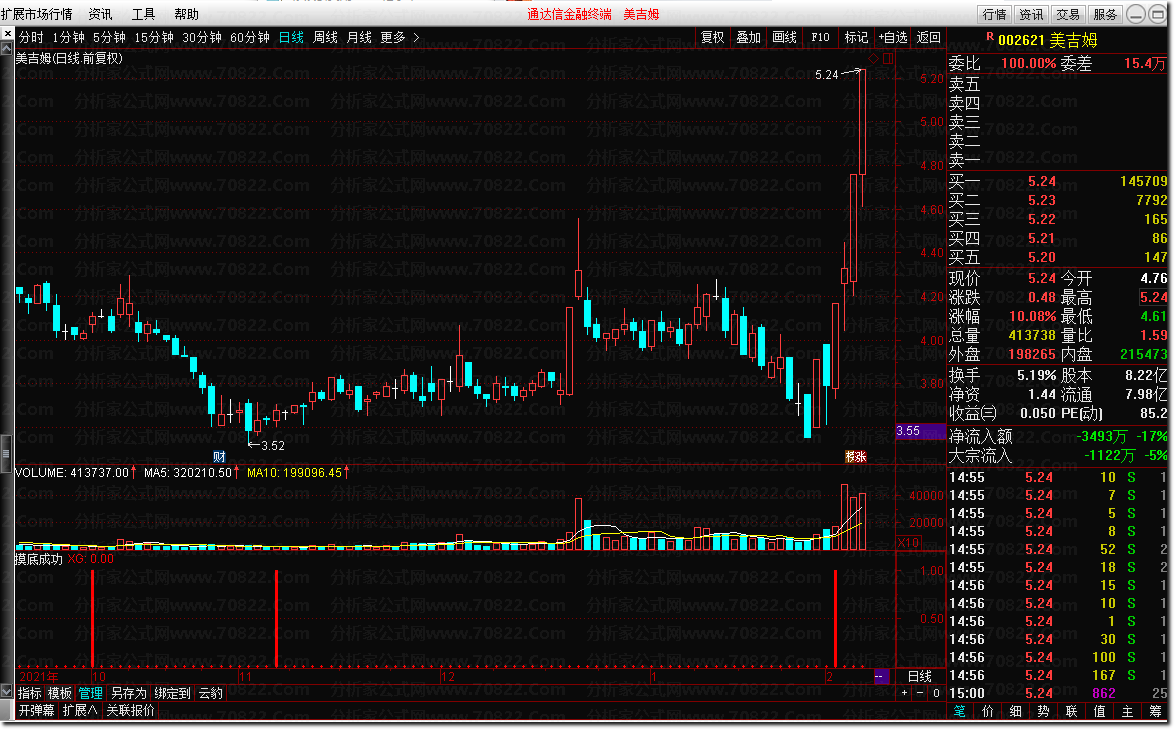This screenshot has width=1176, height=730.
Task: Click the 复权 toolbar button
Action: coord(712,37)
